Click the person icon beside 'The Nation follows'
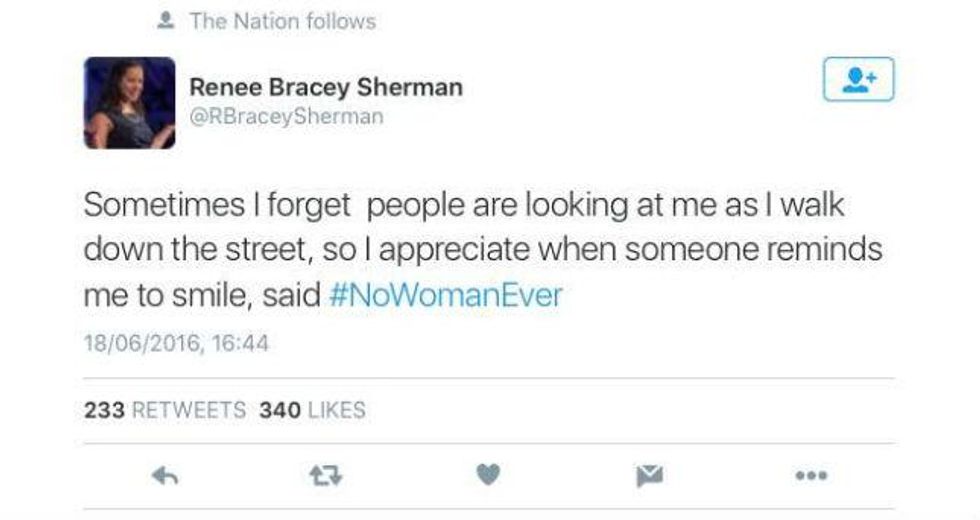 (167, 21)
